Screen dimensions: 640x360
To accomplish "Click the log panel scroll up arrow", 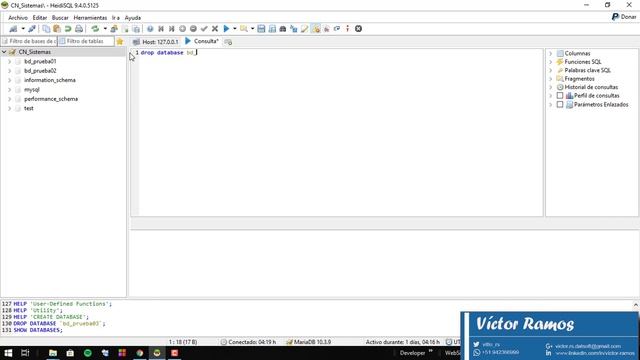I will [636, 304].
